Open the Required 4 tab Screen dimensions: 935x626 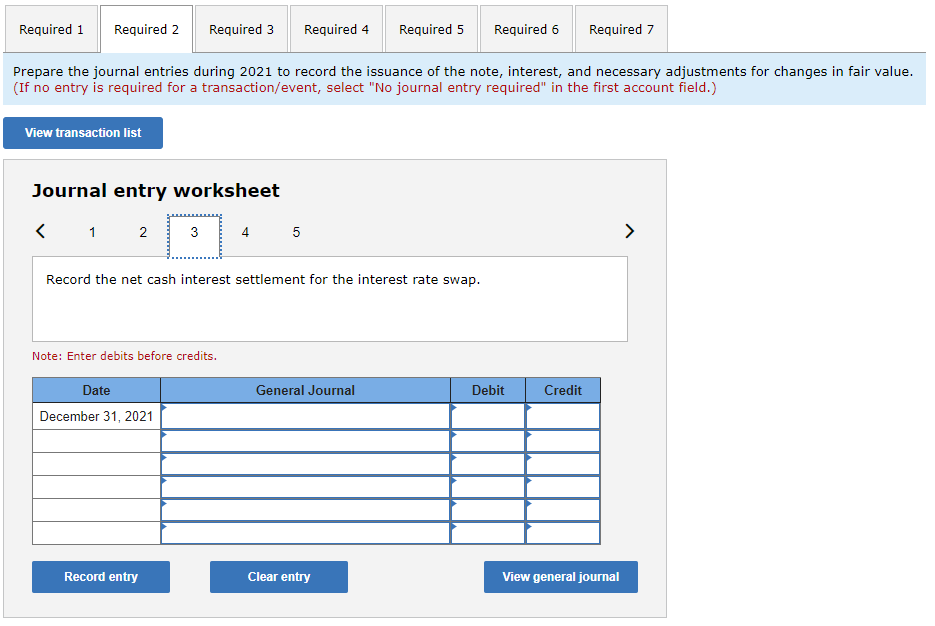(336, 29)
